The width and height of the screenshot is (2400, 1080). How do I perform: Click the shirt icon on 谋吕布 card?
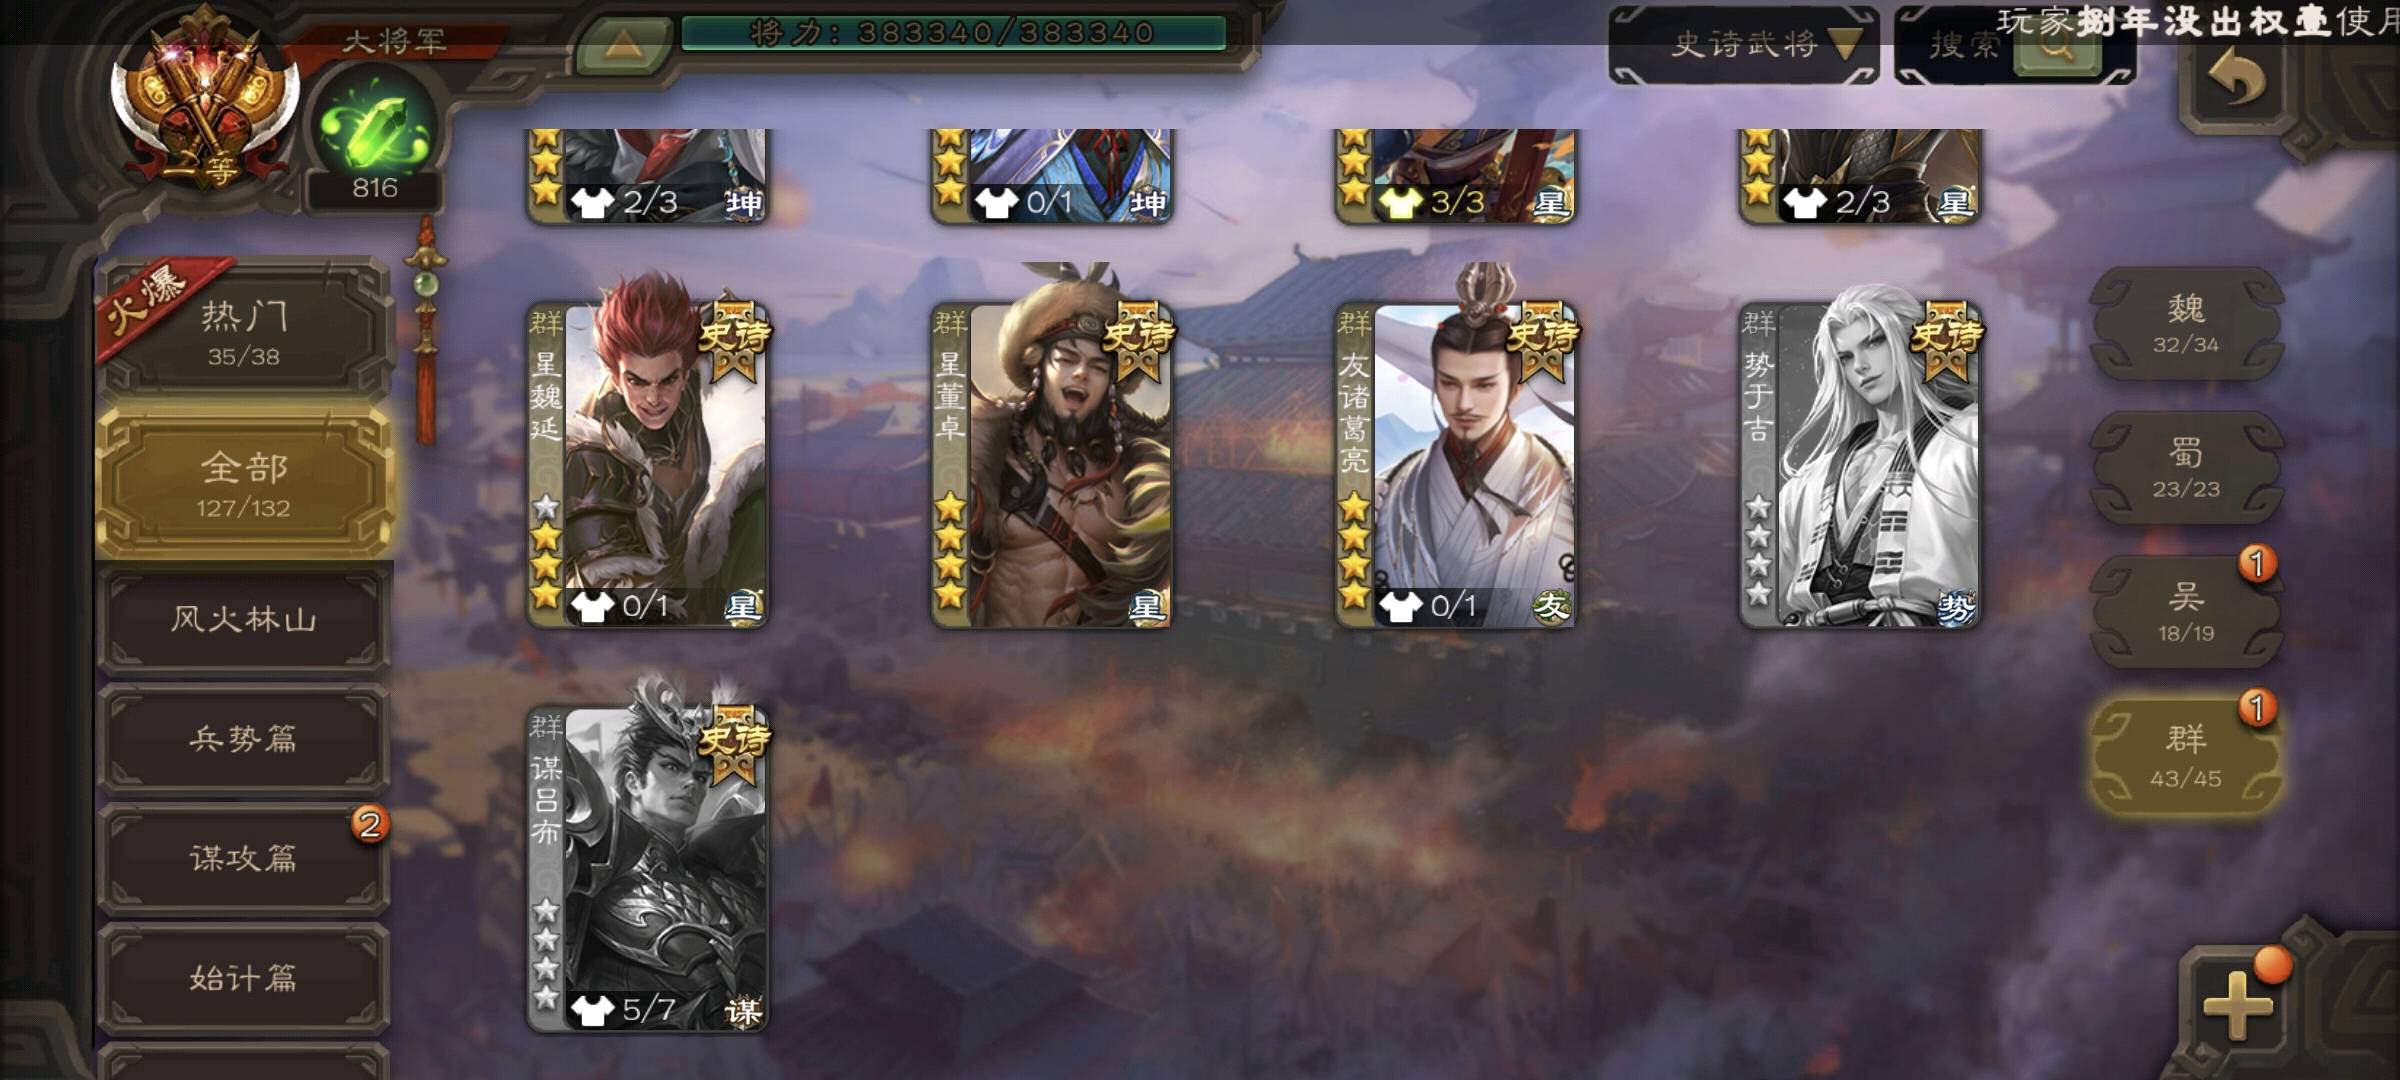coord(592,1008)
